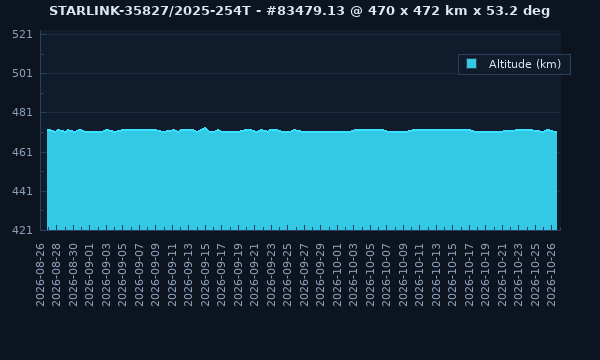This screenshot has height=360, width=600.
Task: Click the 2026-10-13 date label
Action: pyautogui.click(x=436, y=274)
